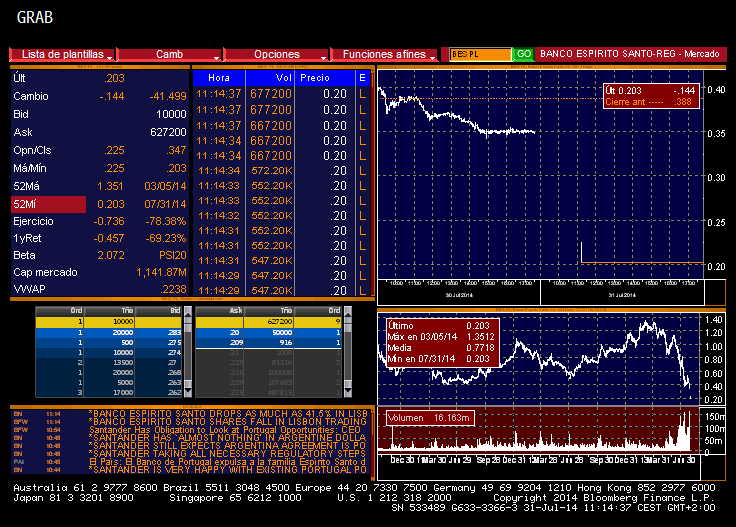The width and height of the screenshot is (736, 527).
Task: Select the bid row with size 17000
Action: 109,392
